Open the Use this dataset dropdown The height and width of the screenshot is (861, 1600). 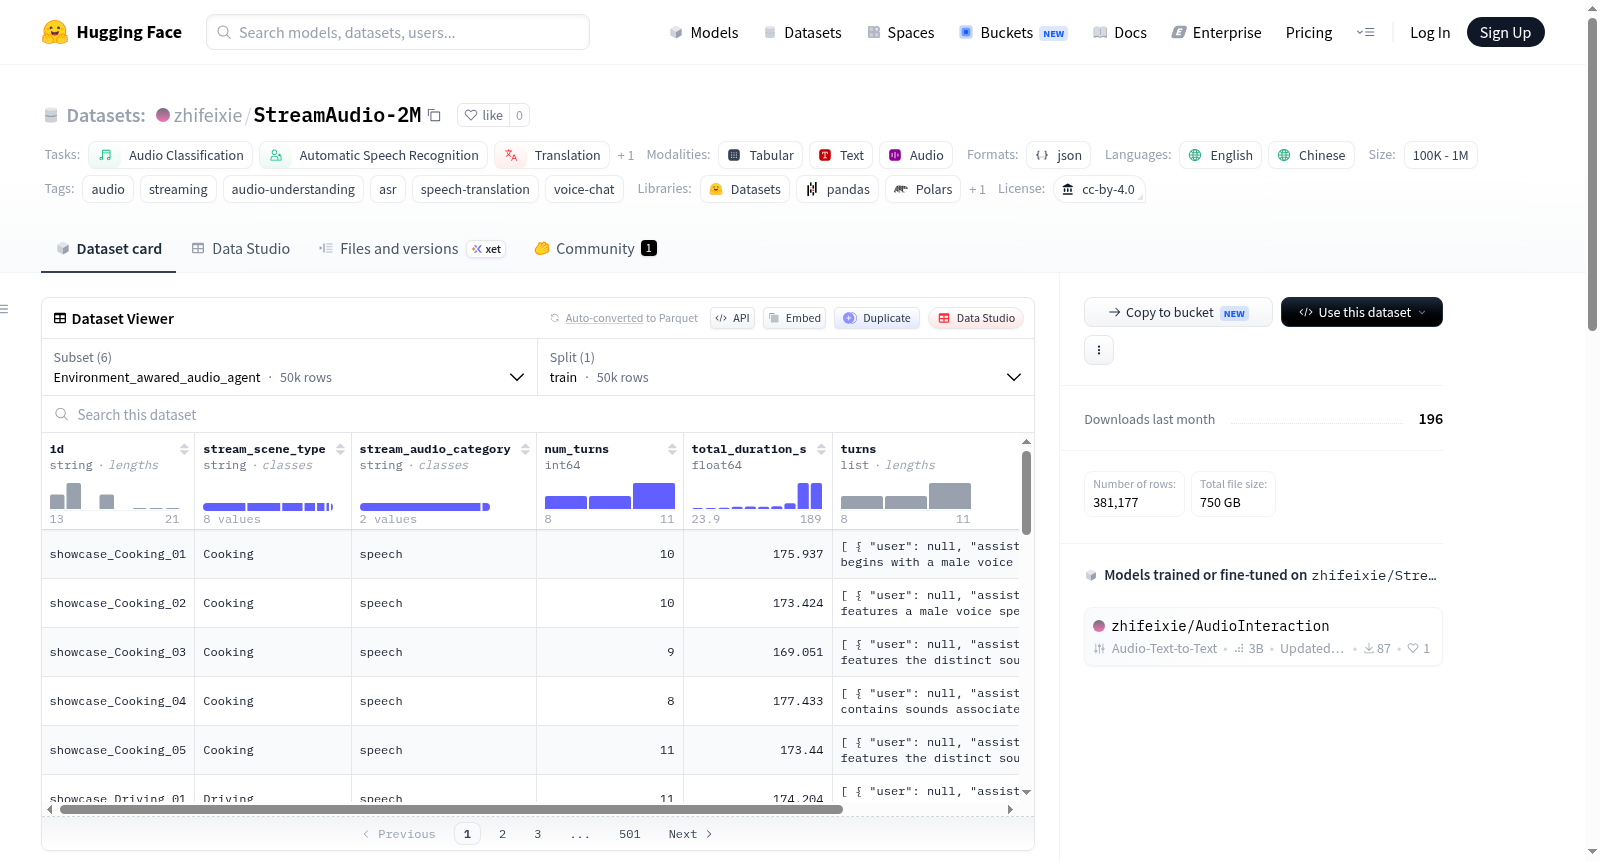click(x=1362, y=312)
